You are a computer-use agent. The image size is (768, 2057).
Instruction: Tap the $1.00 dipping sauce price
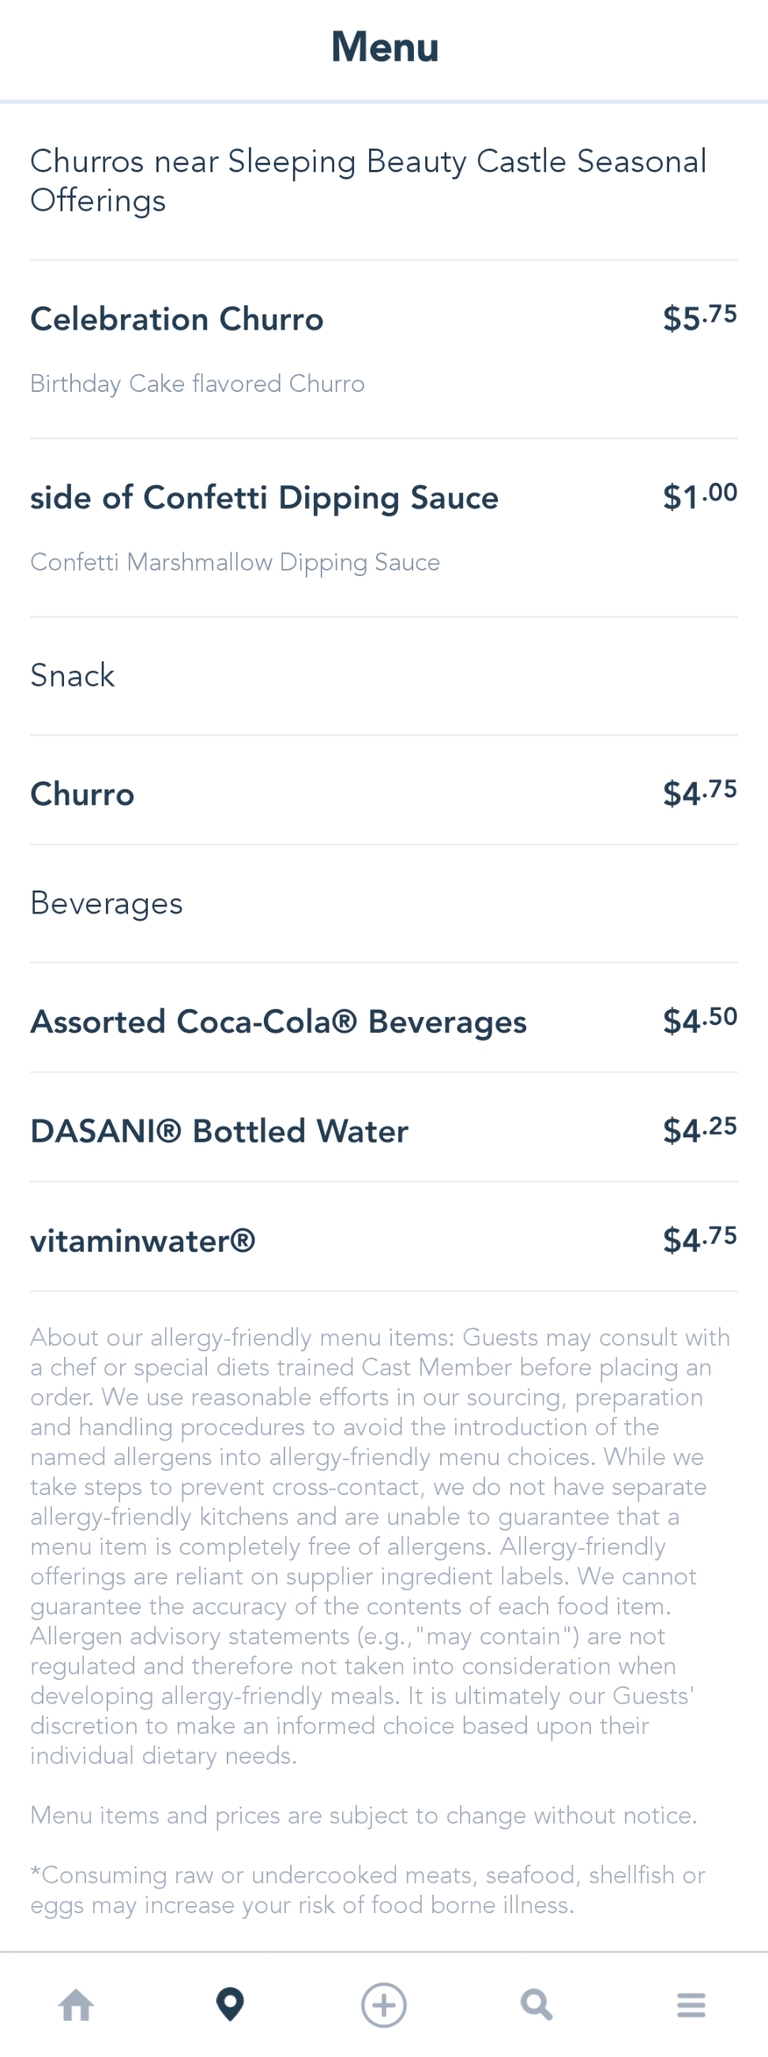(699, 496)
